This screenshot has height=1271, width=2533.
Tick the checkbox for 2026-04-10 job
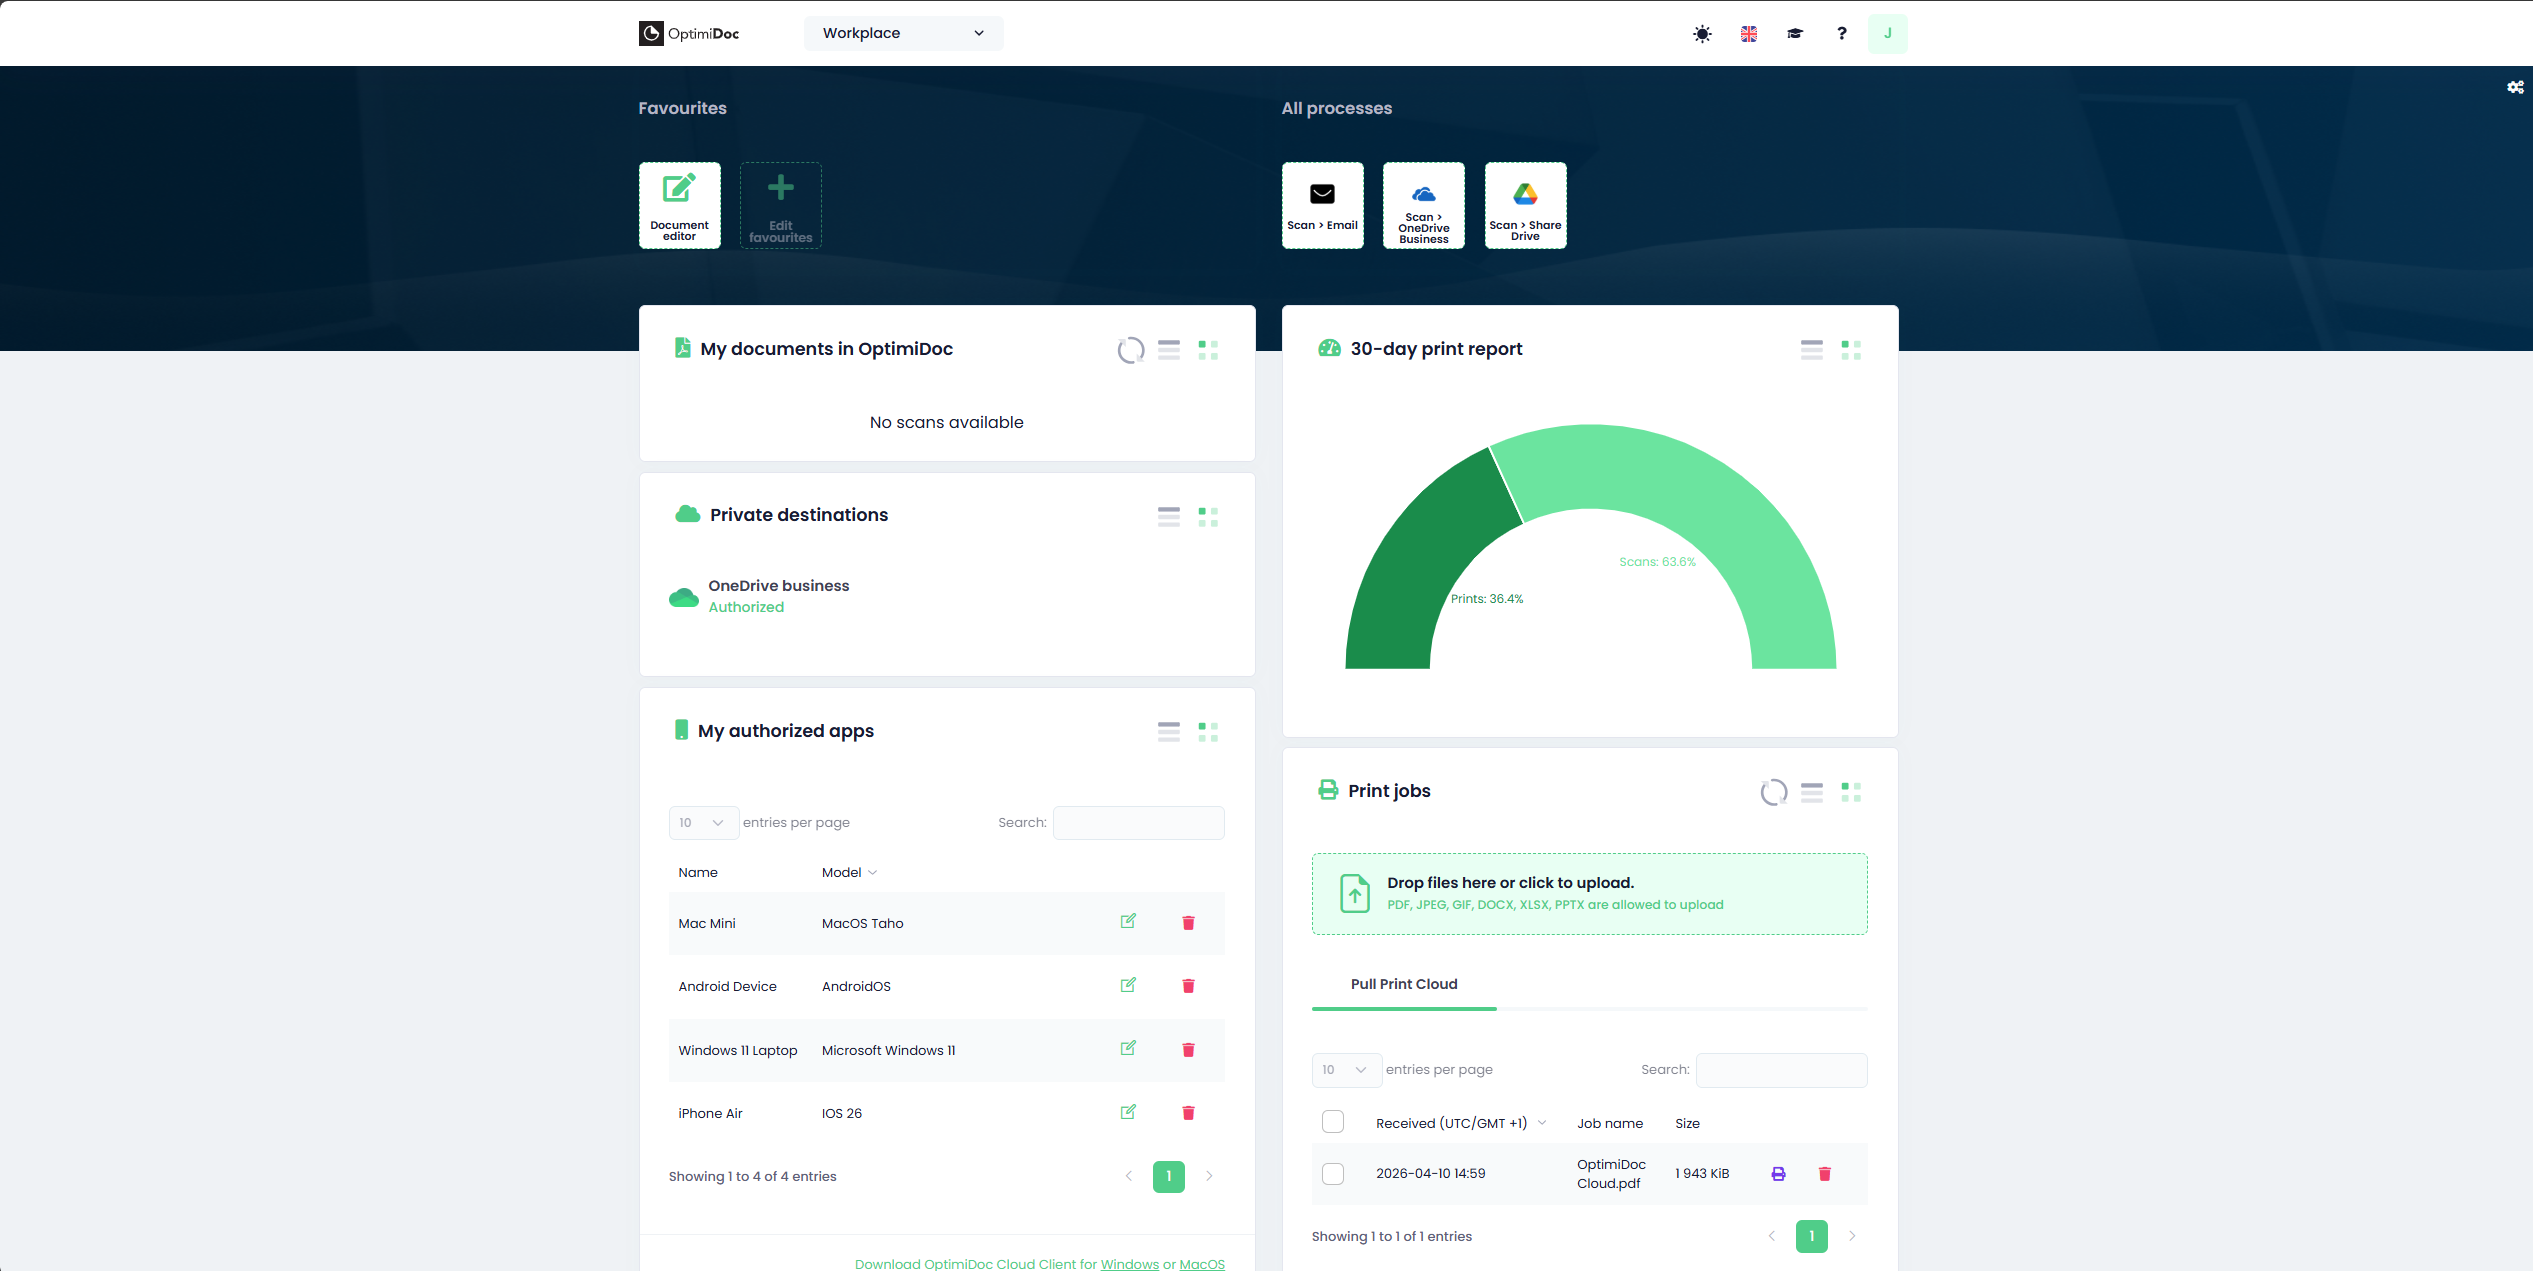tap(1332, 1174)
